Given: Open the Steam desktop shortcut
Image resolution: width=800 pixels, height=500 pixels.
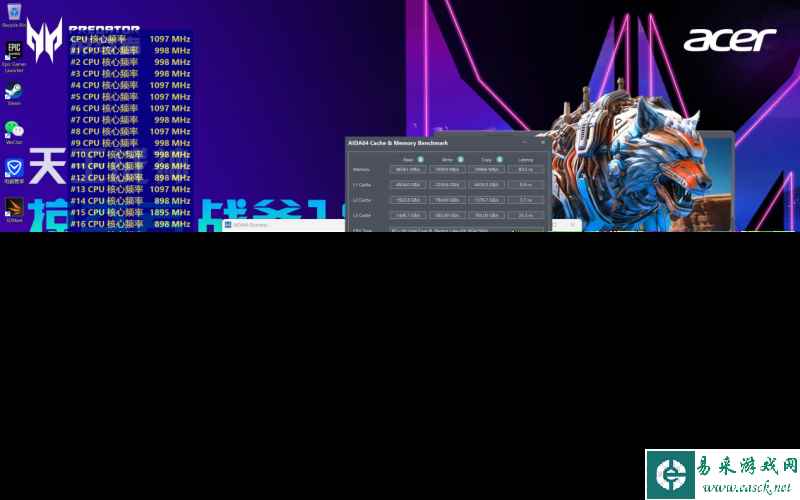Looking at the screenshot, I should coord(14,94).
